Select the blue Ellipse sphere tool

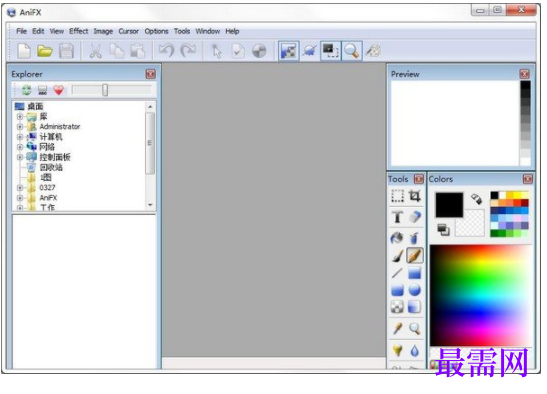coord(414,290)
